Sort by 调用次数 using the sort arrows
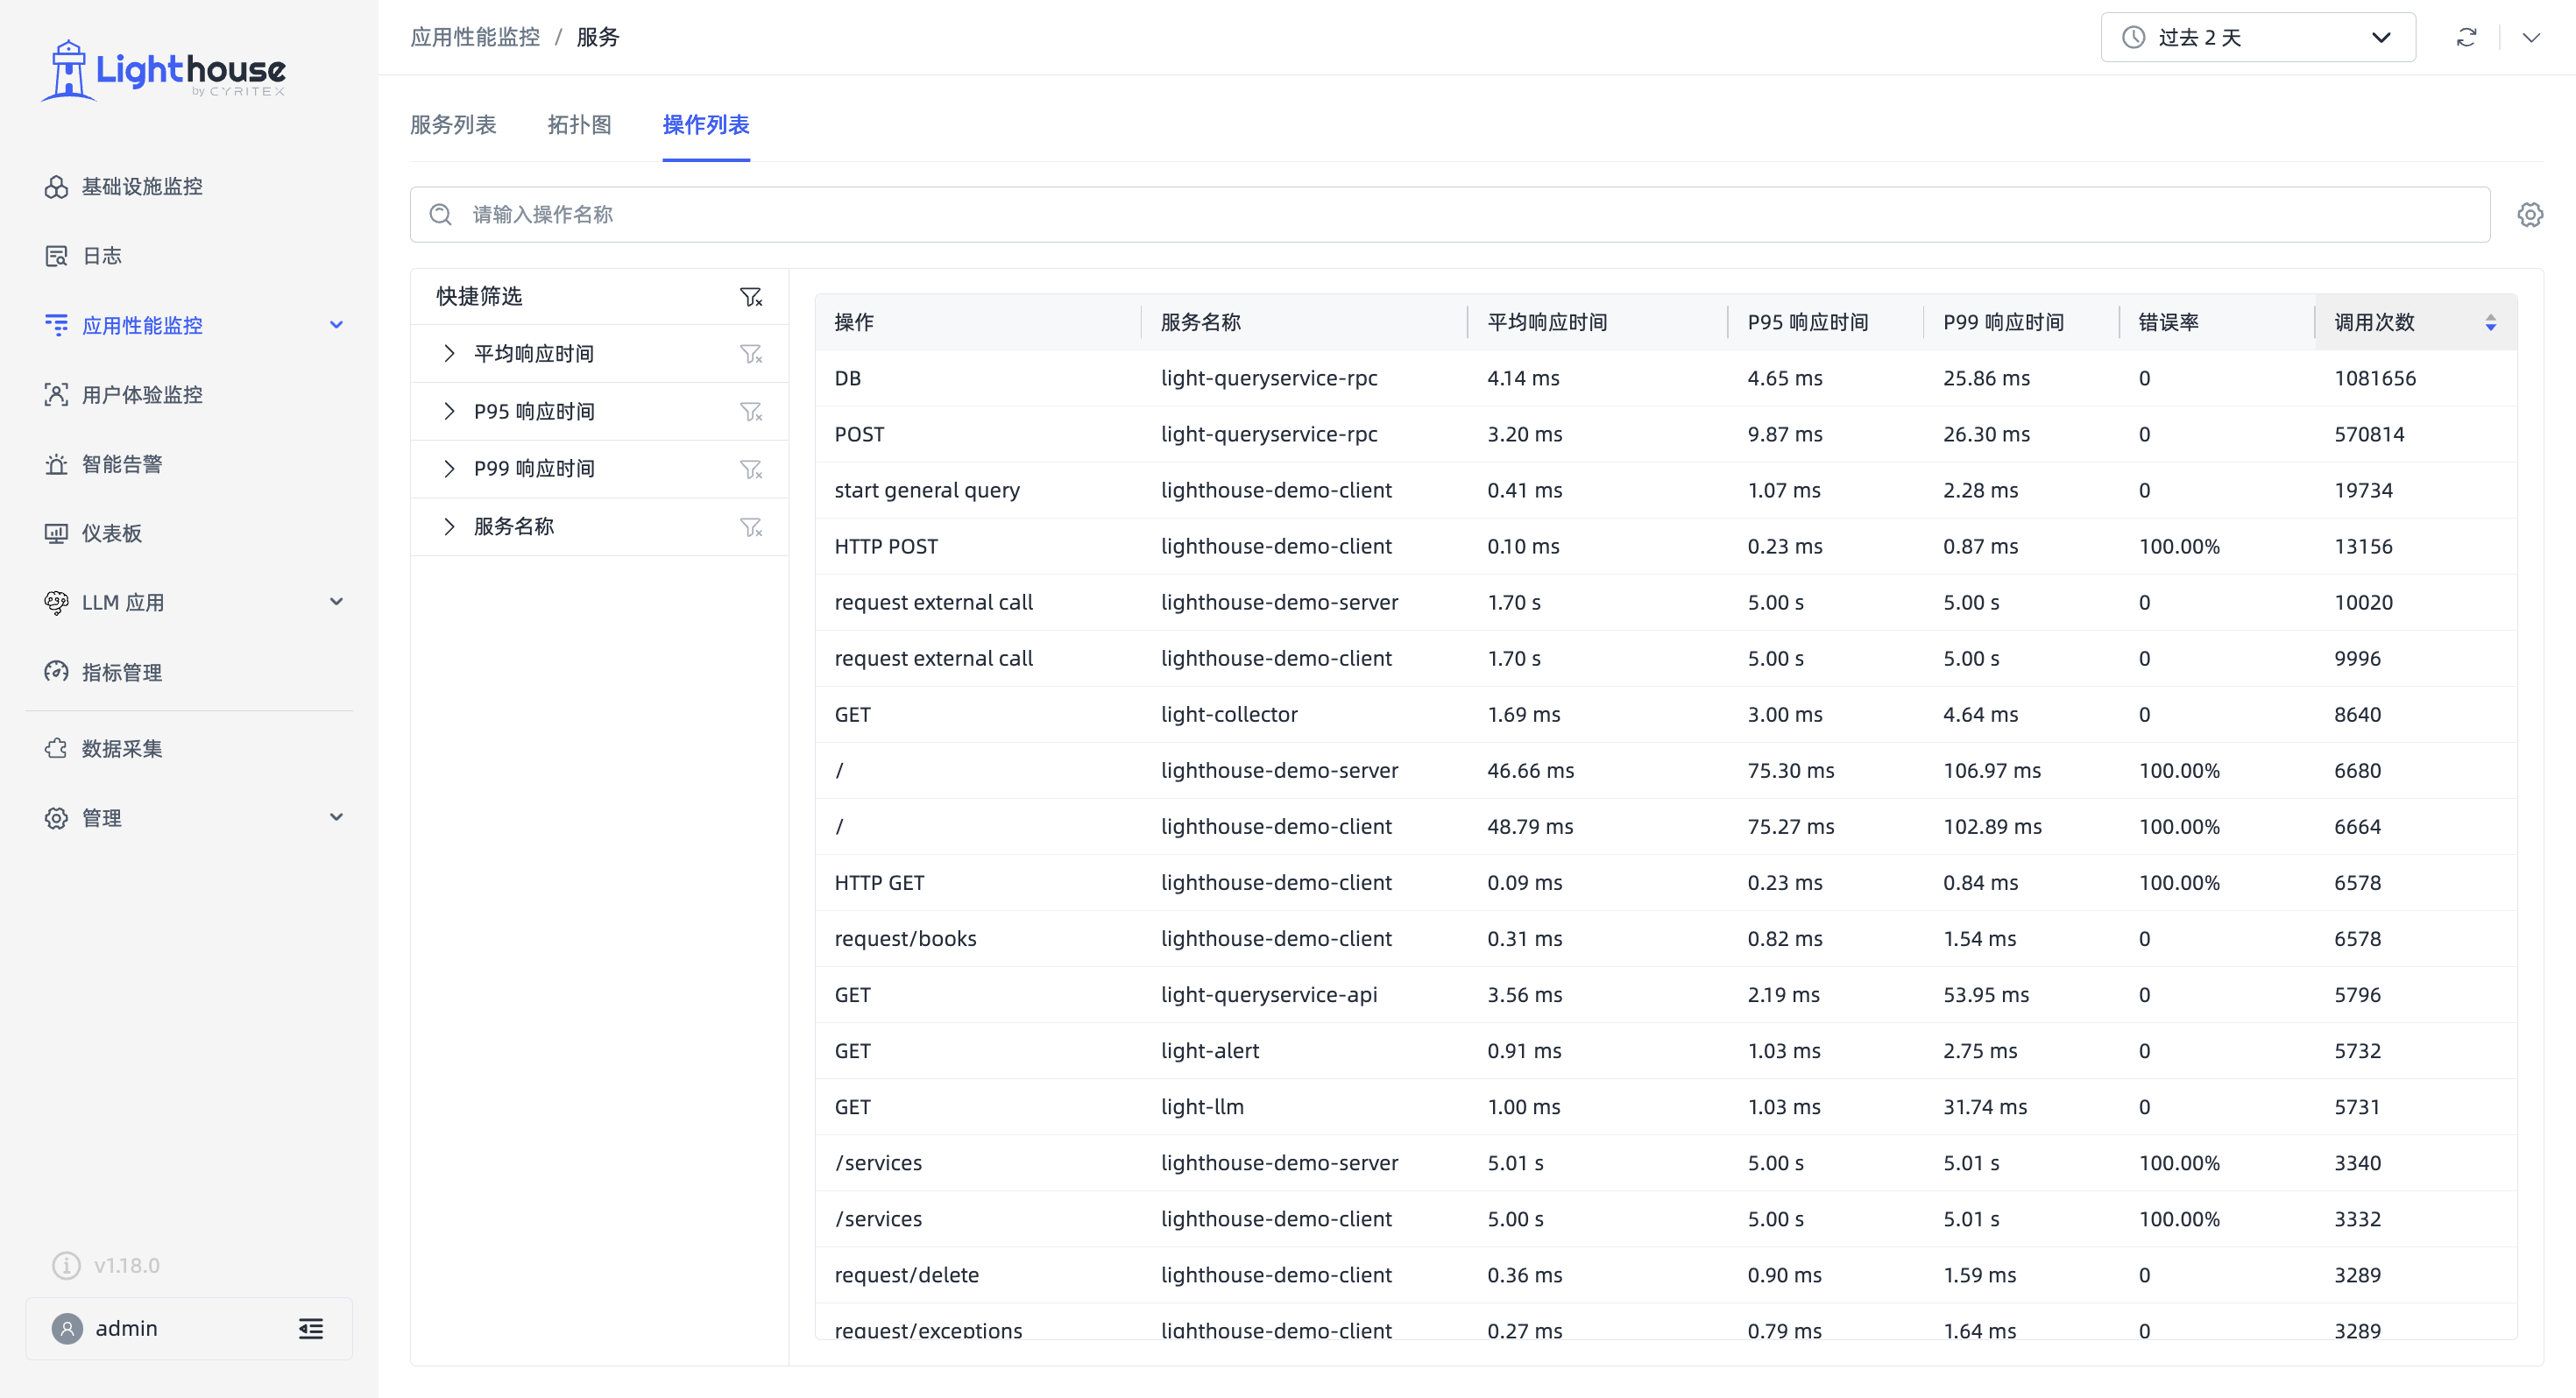2576x1398 pixels. (2491, 323)
